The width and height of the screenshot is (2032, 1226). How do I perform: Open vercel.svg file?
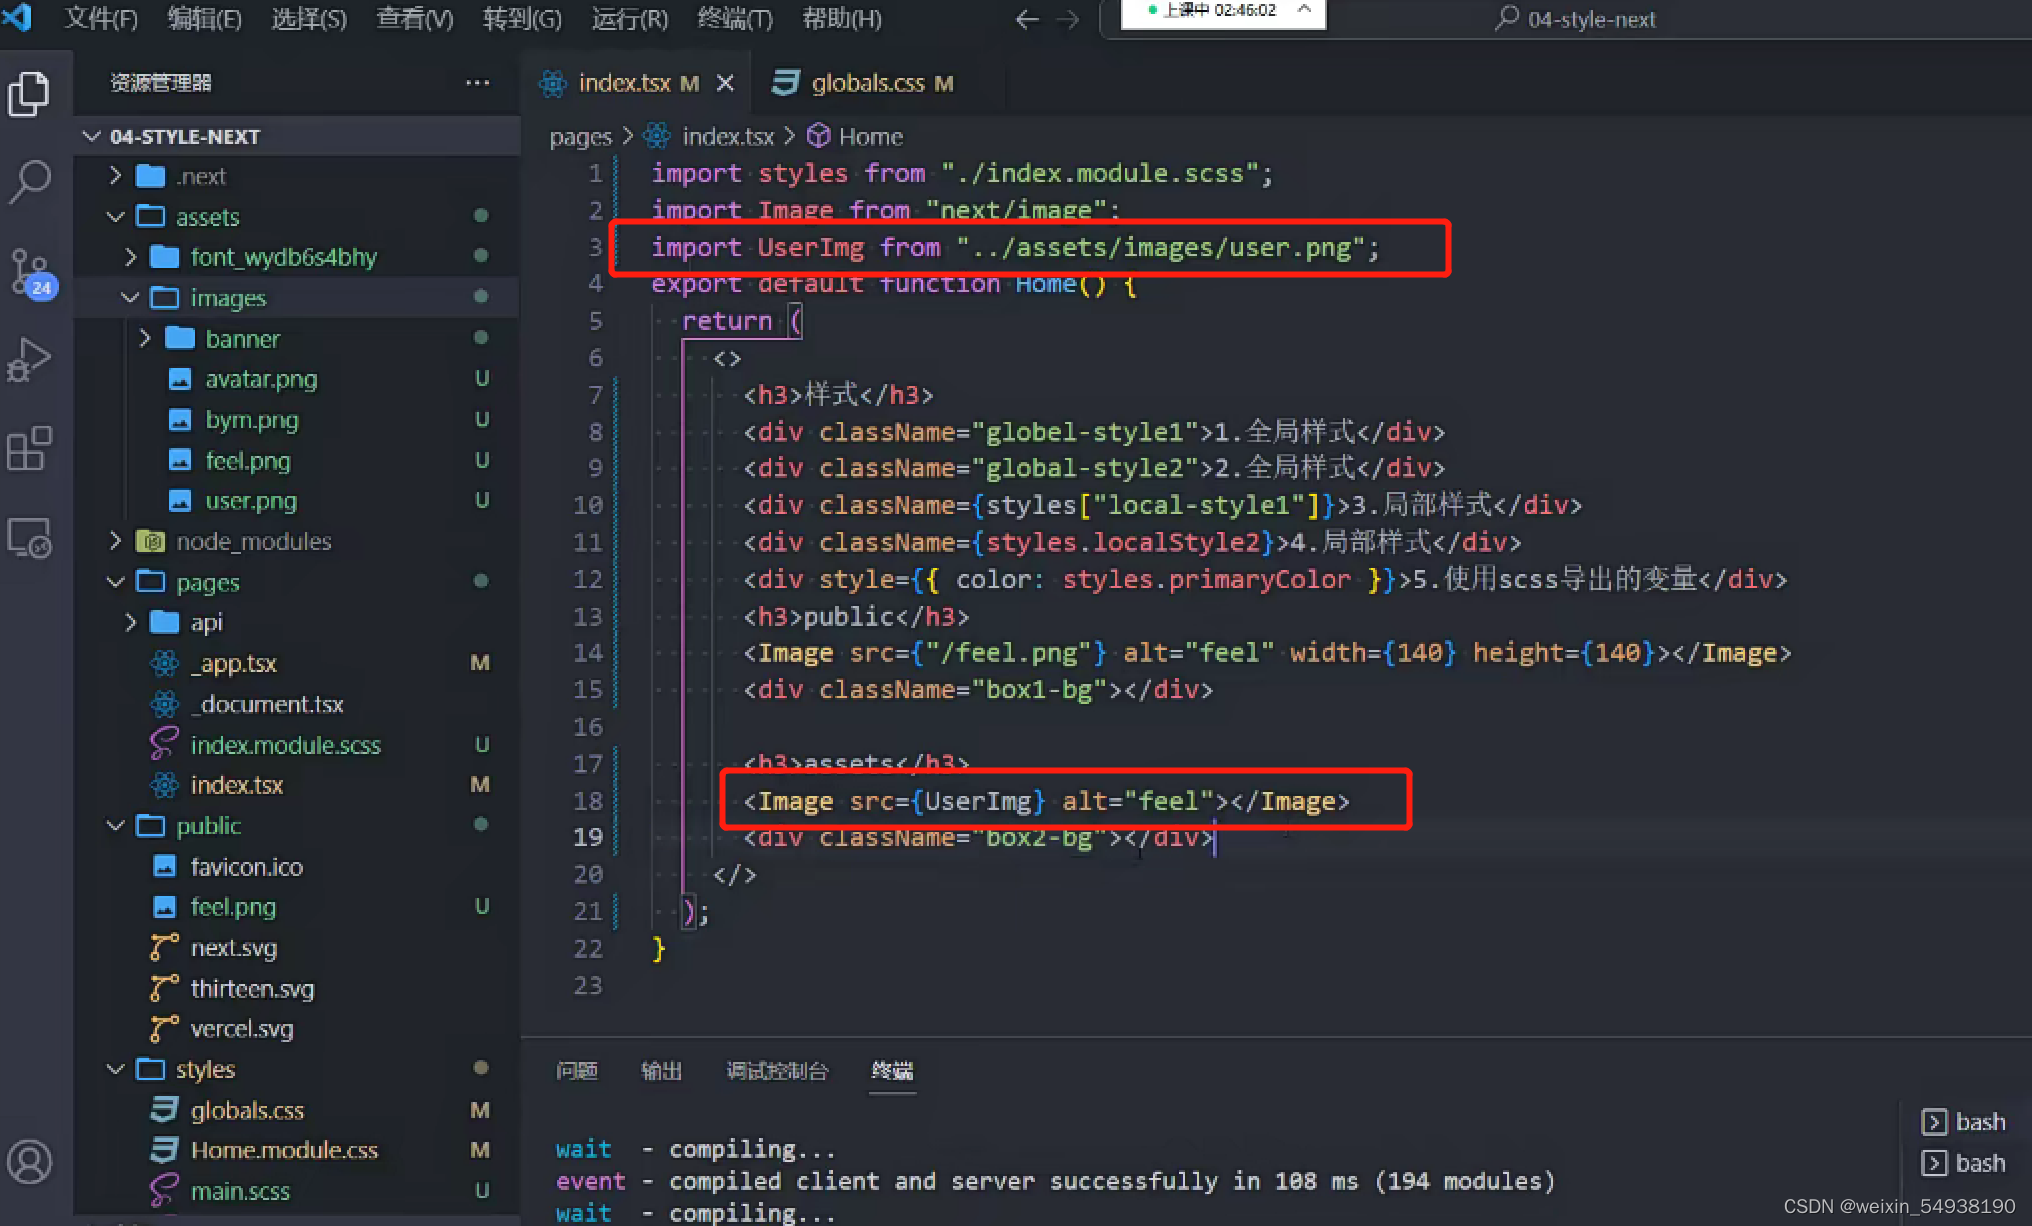pos(242,1029)
